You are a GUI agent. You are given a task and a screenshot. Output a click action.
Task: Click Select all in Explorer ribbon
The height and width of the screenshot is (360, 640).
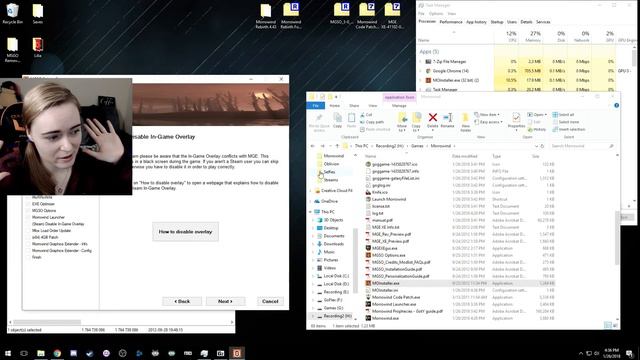[563, 115]
